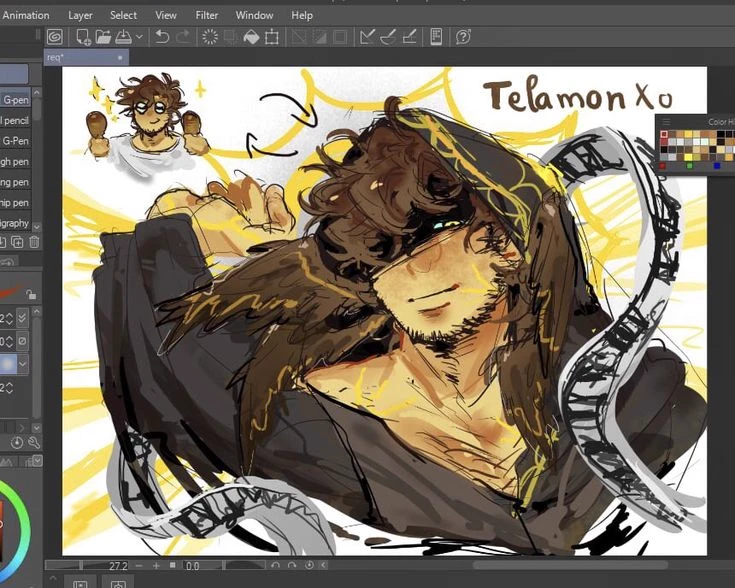Select the G-Pen sub tool below pencil
This screenshot has width=735, height=588.
tap(15, 141)
